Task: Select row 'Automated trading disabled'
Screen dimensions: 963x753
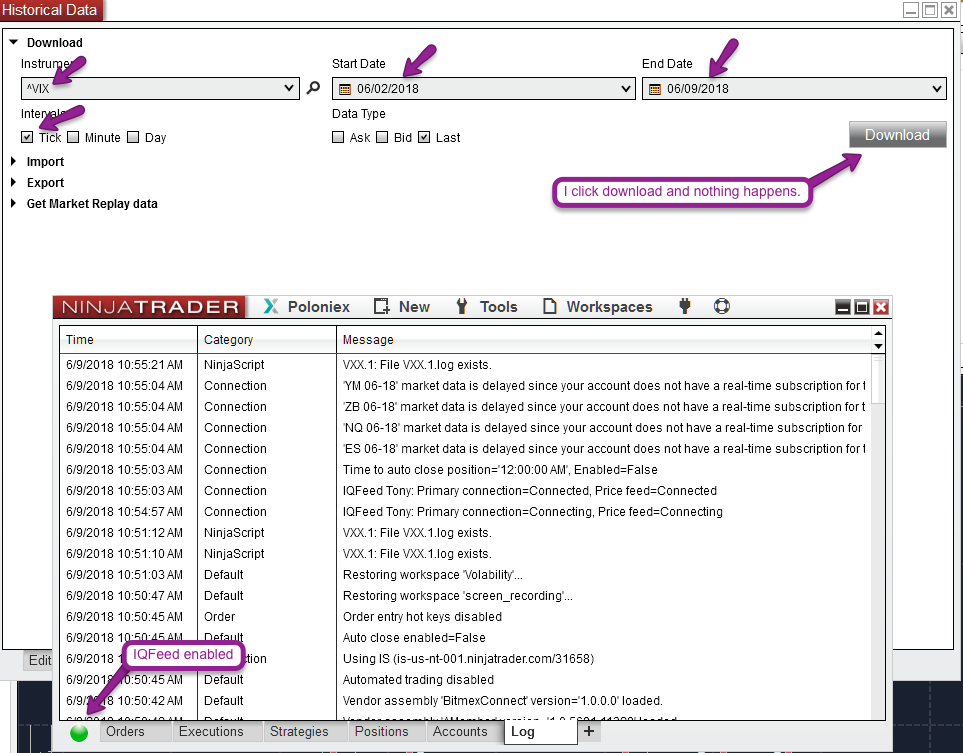Action: pos(466,680)
